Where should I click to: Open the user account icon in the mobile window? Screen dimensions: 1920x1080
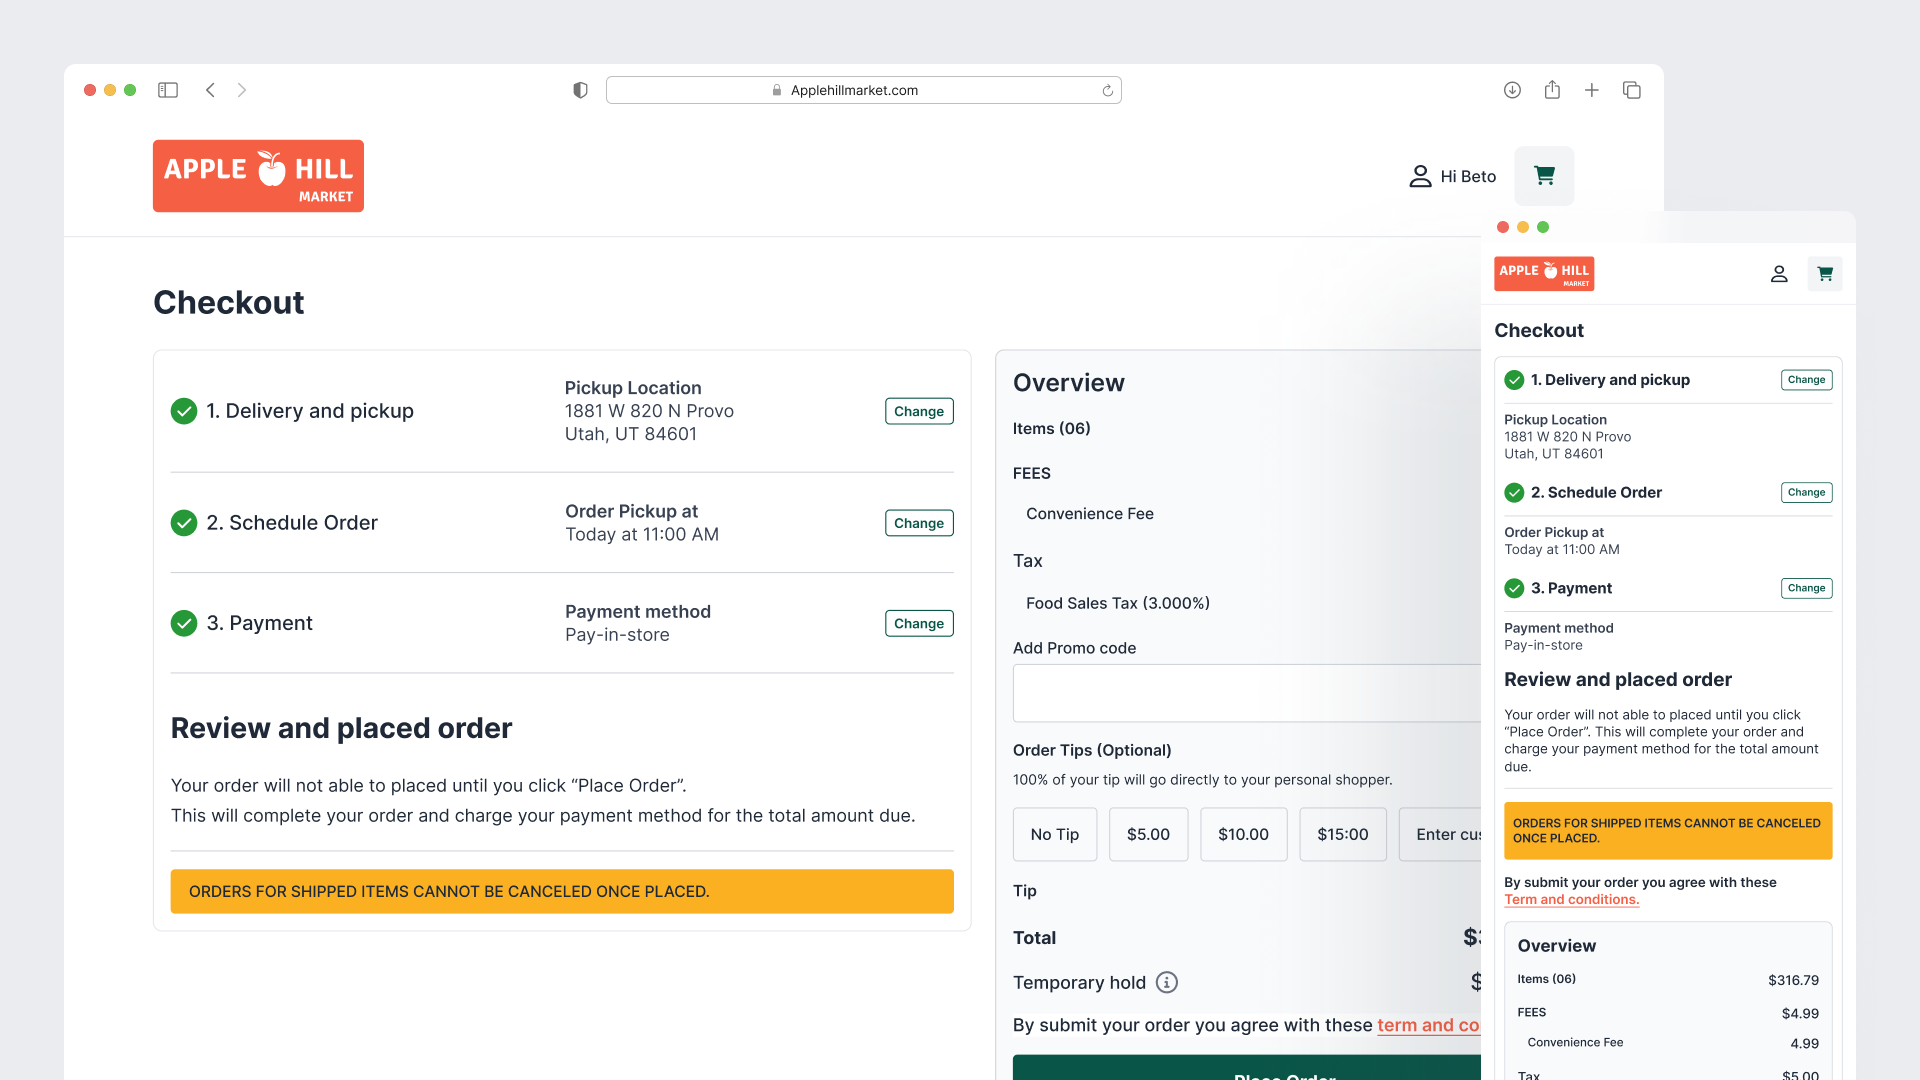click(1779, 274)
